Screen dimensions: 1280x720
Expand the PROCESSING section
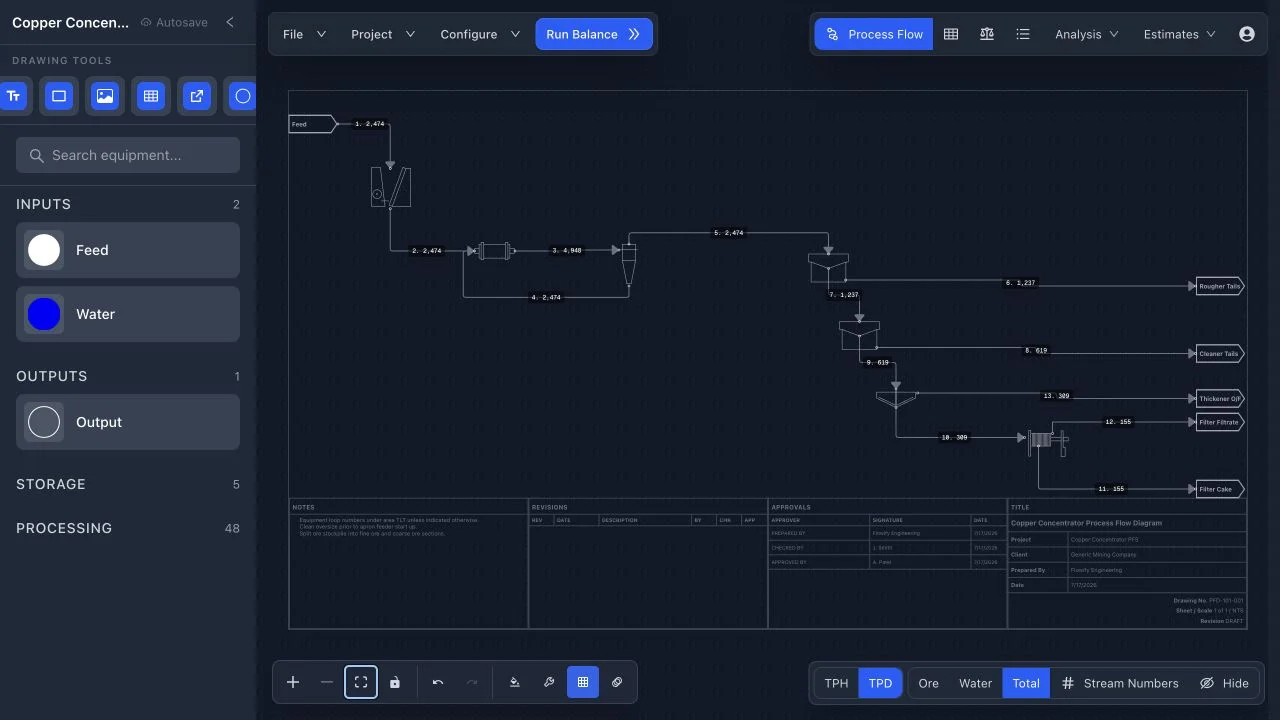(128, 528)
